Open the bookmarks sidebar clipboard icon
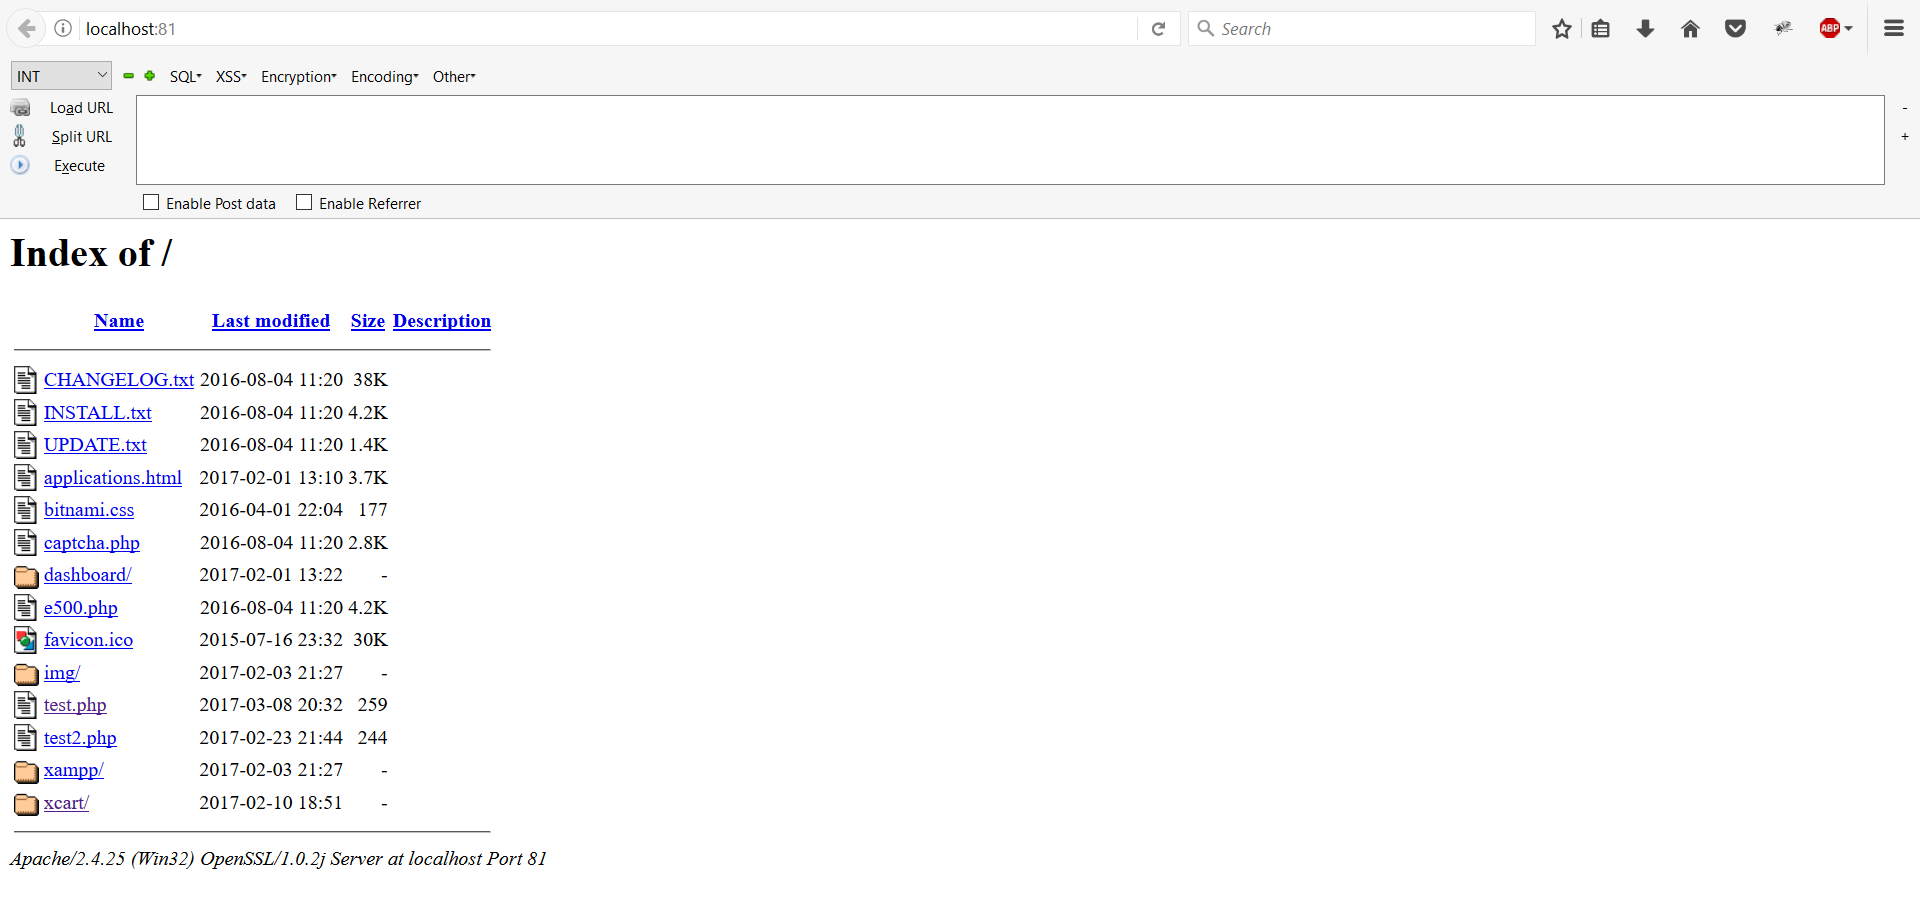The height and width of the screenshot is (899, 1920). pos(1600,28)
